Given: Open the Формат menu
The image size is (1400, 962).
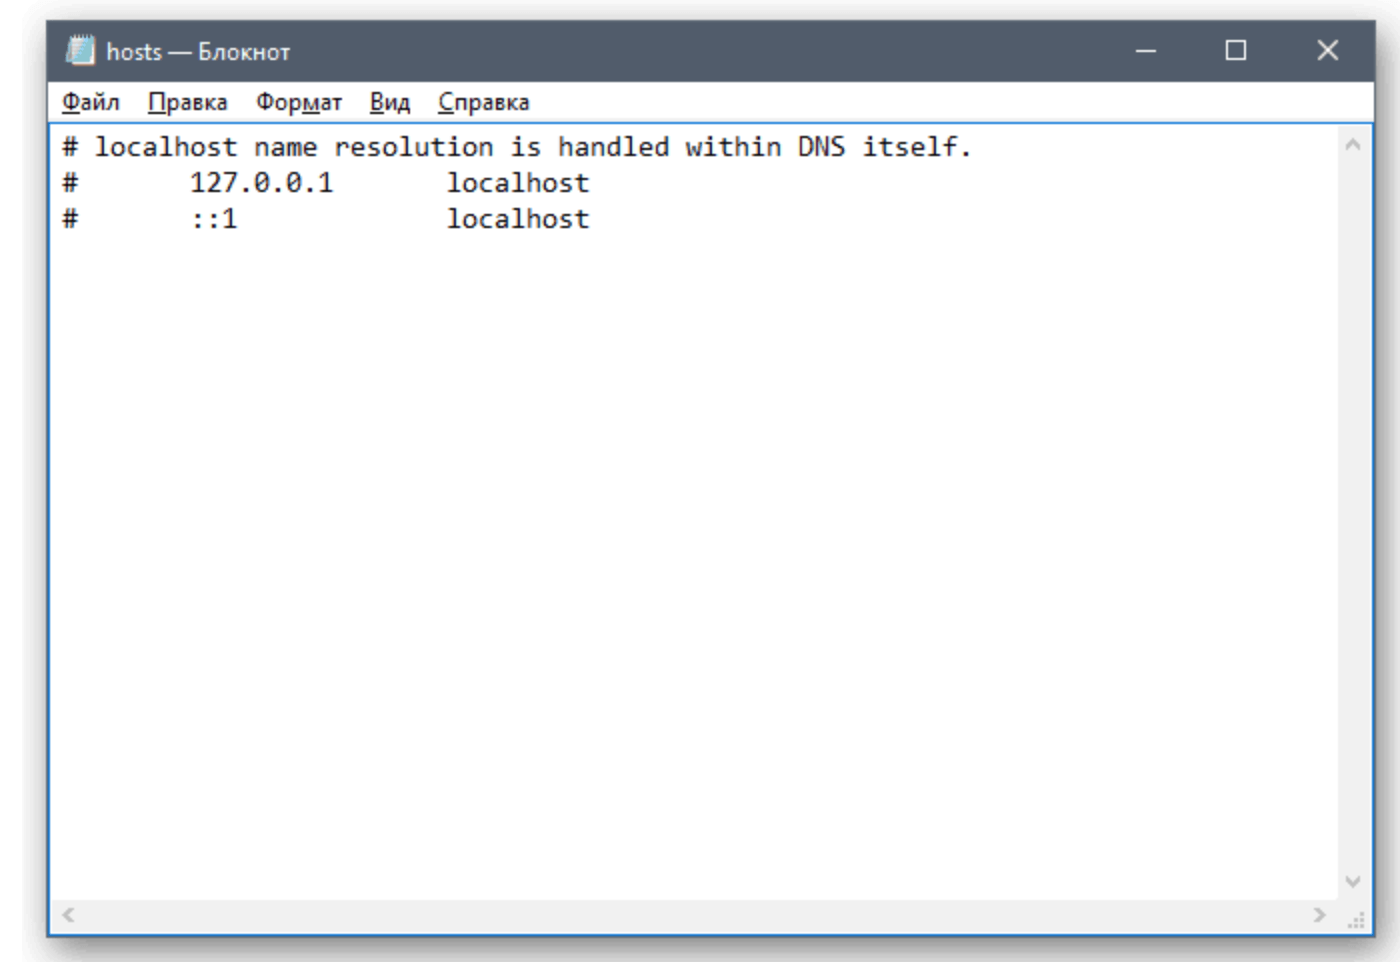Looking at the screenshot, I should 298,102.
